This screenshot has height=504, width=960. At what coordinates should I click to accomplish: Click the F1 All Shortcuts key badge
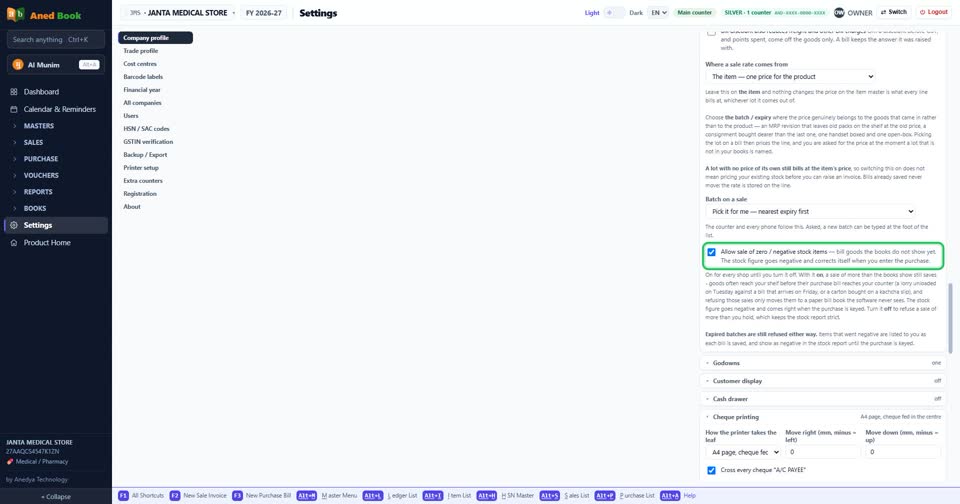tap(123, 495)
